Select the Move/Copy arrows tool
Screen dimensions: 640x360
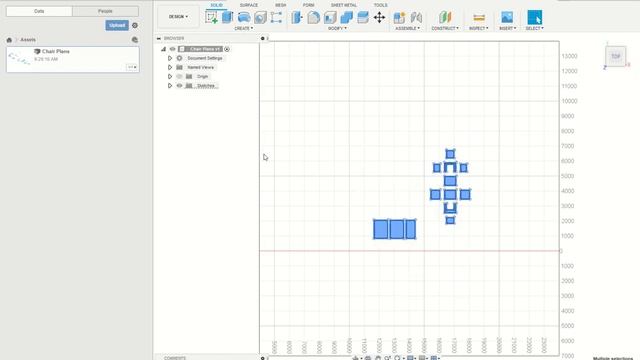point(379,17)
